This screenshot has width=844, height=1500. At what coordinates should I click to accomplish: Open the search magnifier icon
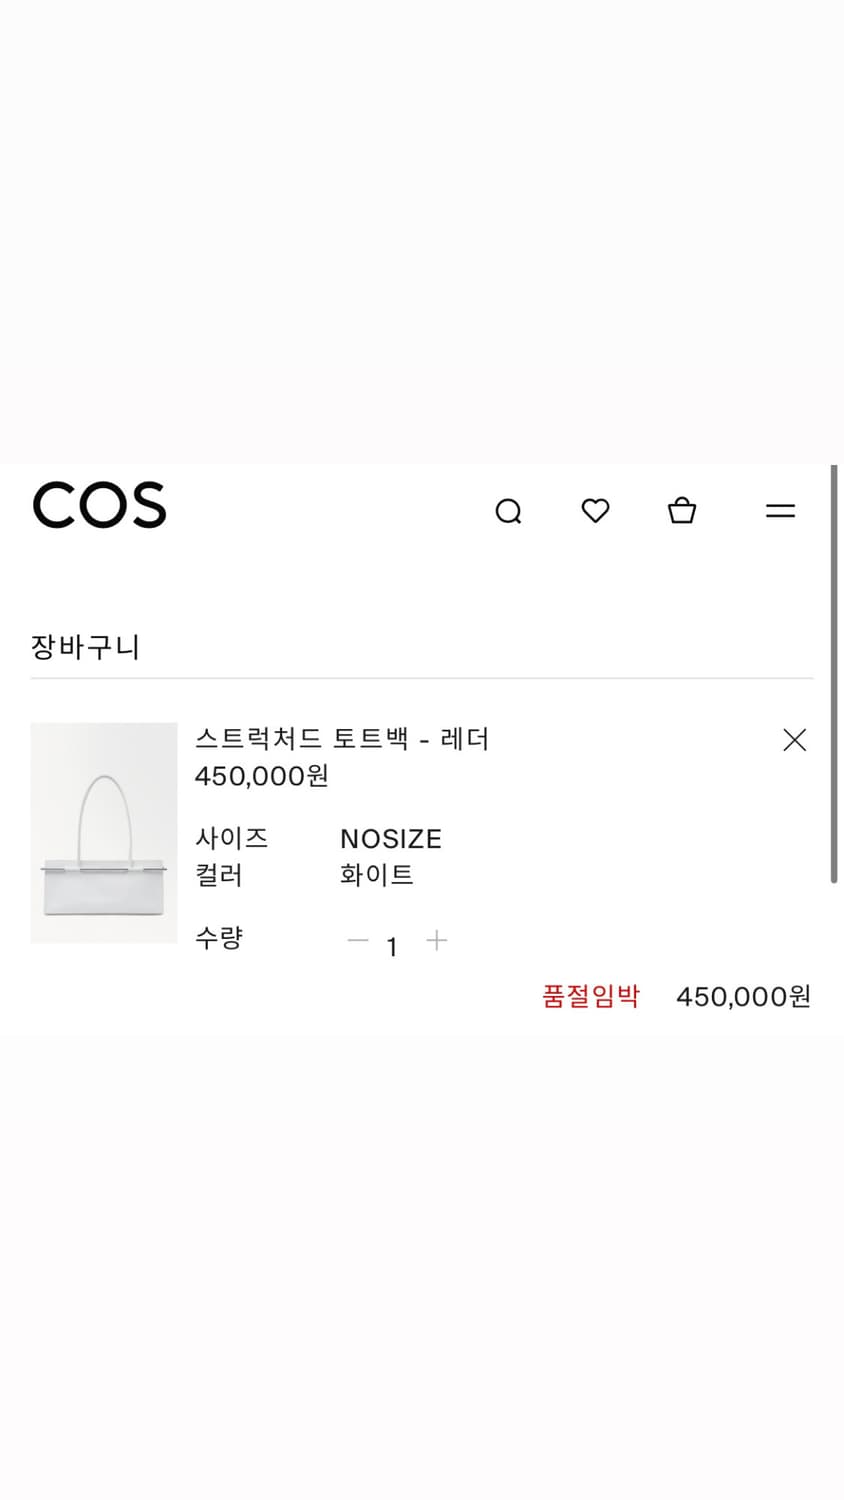tap(510, 510)
